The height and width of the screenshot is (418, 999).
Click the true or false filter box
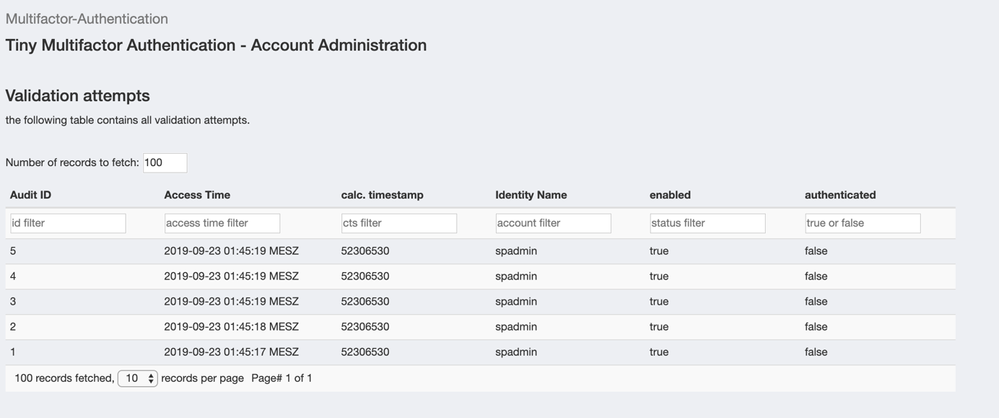coord(862,223)
